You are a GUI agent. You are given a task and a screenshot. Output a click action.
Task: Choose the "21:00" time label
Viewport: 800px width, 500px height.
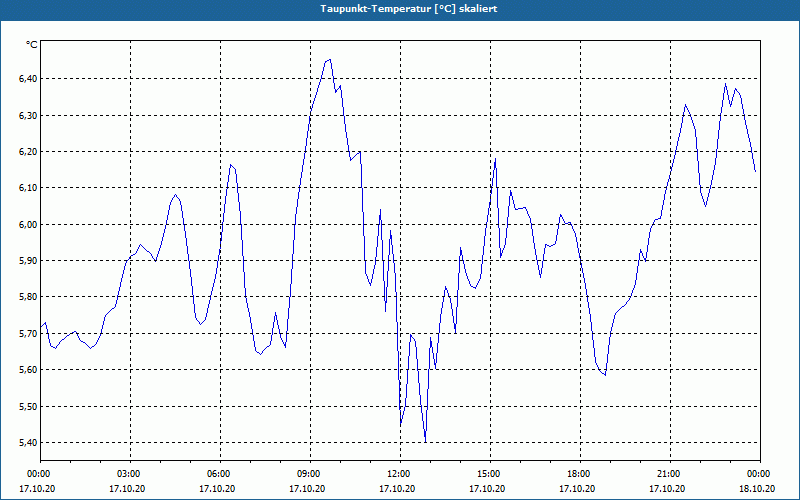(667, 474)
